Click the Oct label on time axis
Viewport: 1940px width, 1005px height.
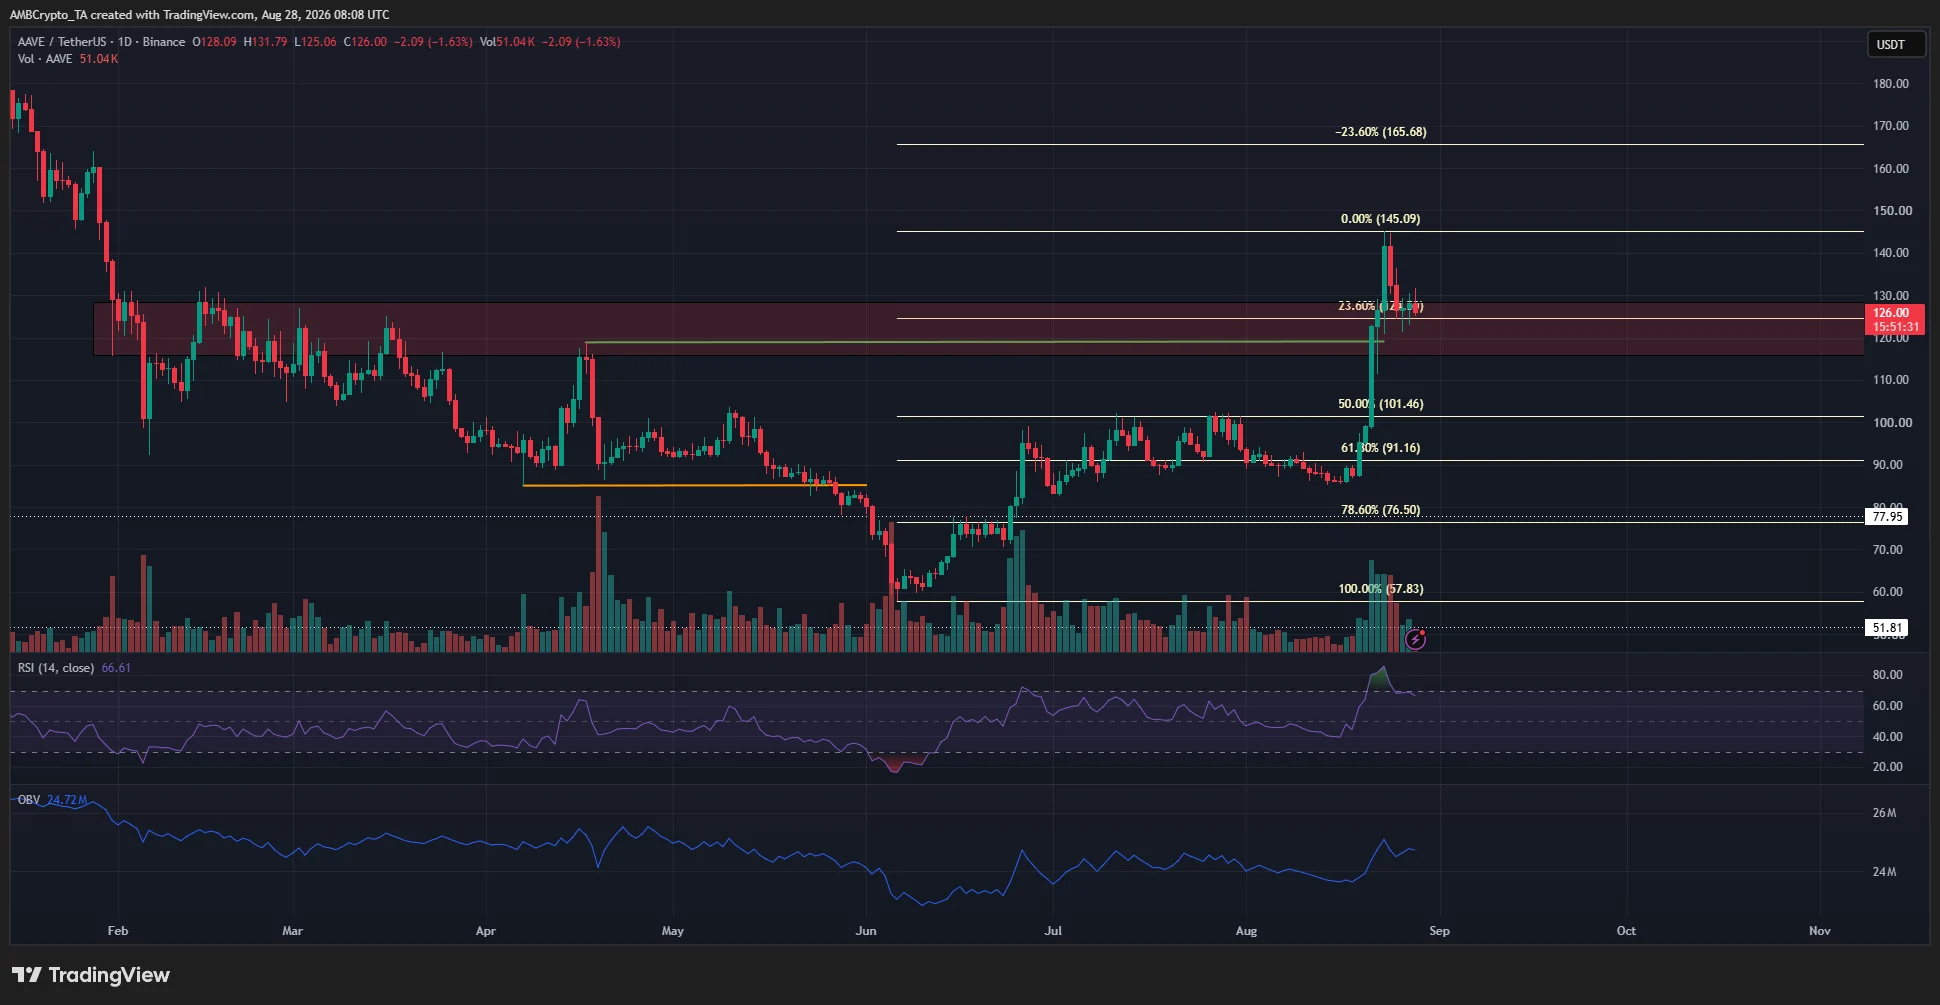coord(1626,931)
